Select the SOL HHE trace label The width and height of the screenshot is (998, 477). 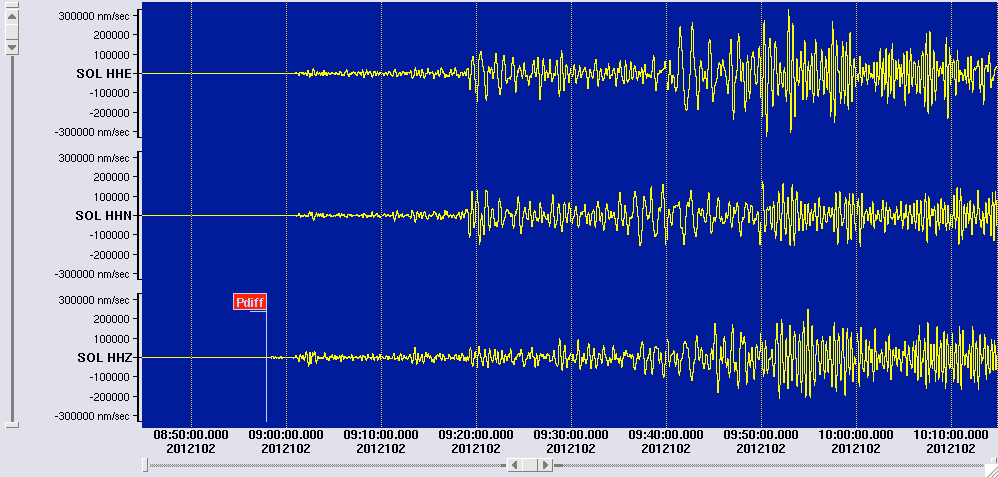tap(104, 74)
